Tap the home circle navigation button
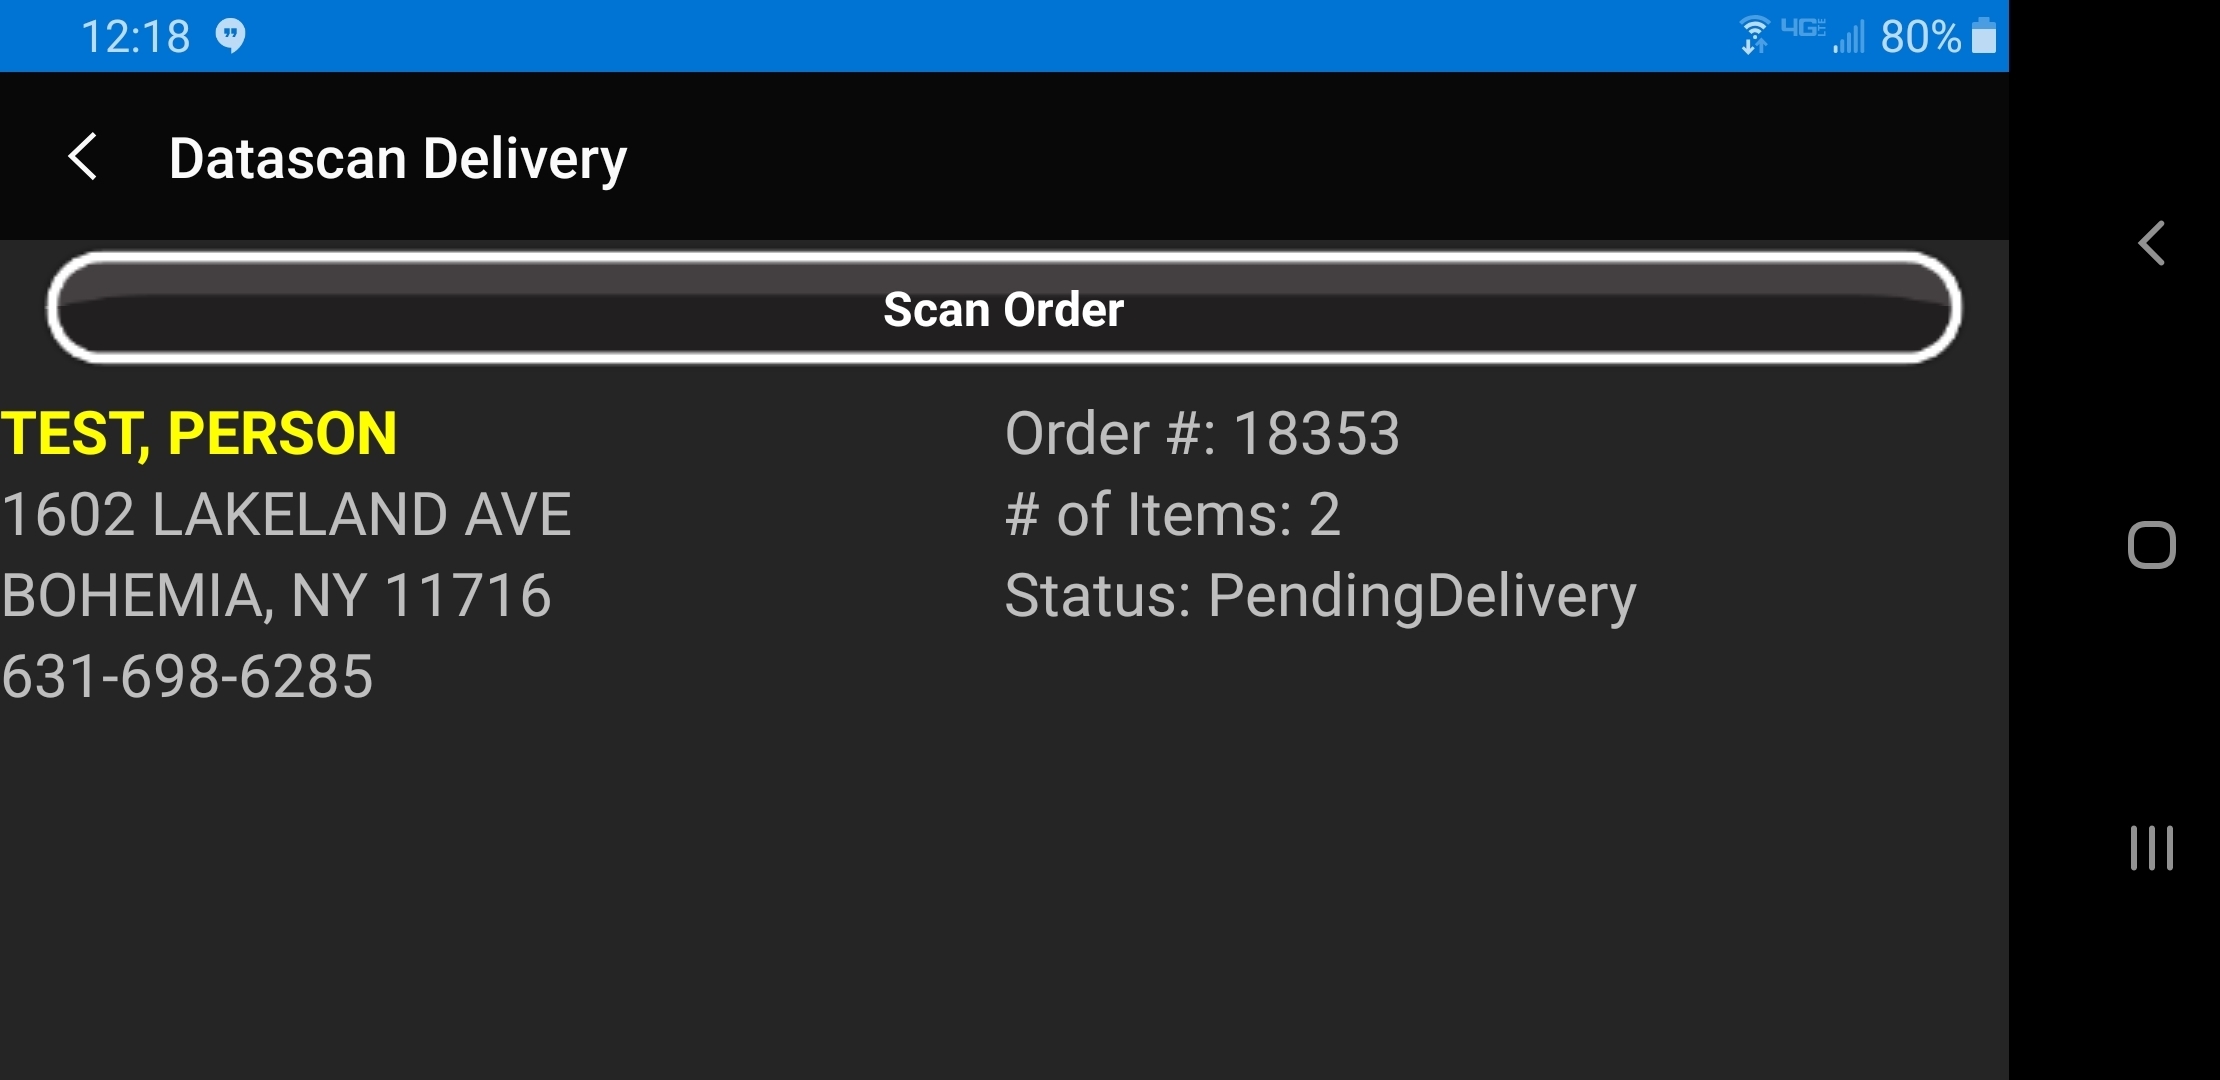The height and width of the screenshot is (1080, 2220). 2150,545
